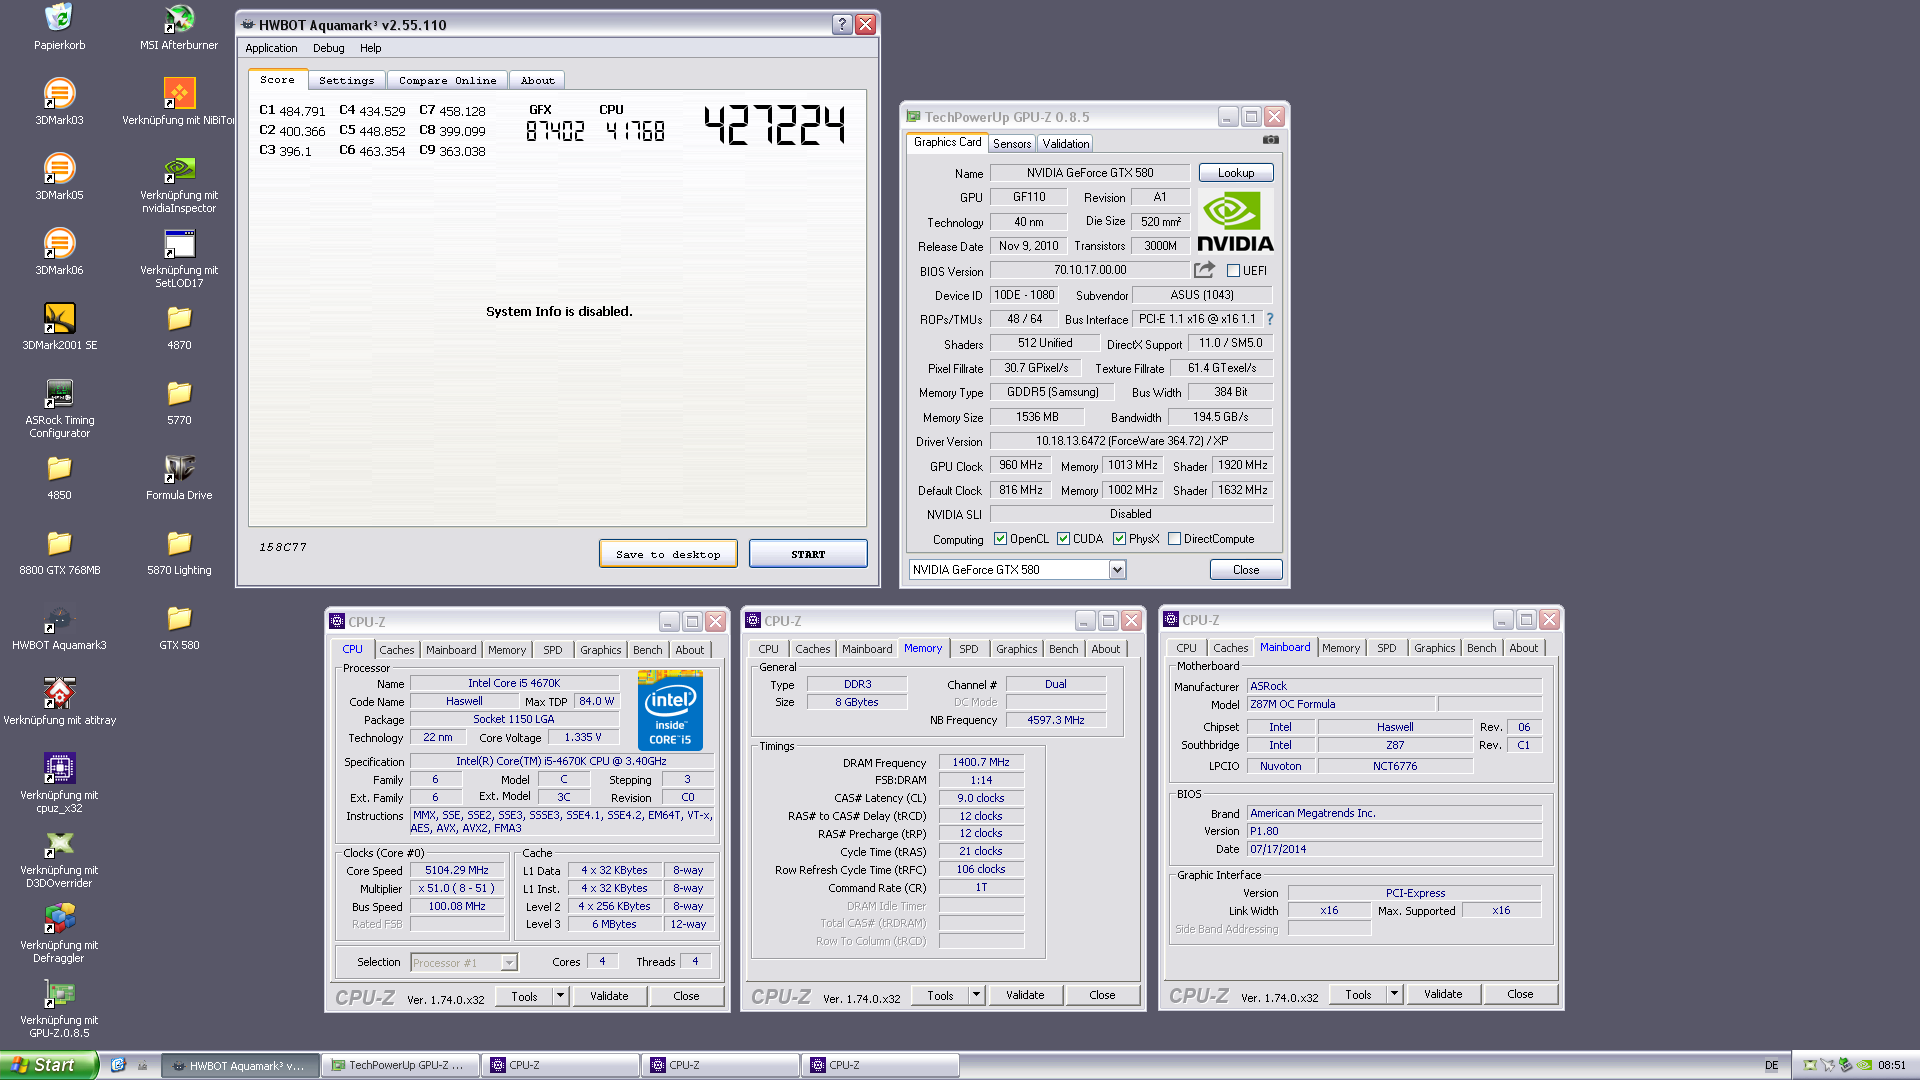Image resolution: width=1920 pixels, height=1080 pixels.
Task: Open the attiray shortcut icon
Action: (59, 693)
